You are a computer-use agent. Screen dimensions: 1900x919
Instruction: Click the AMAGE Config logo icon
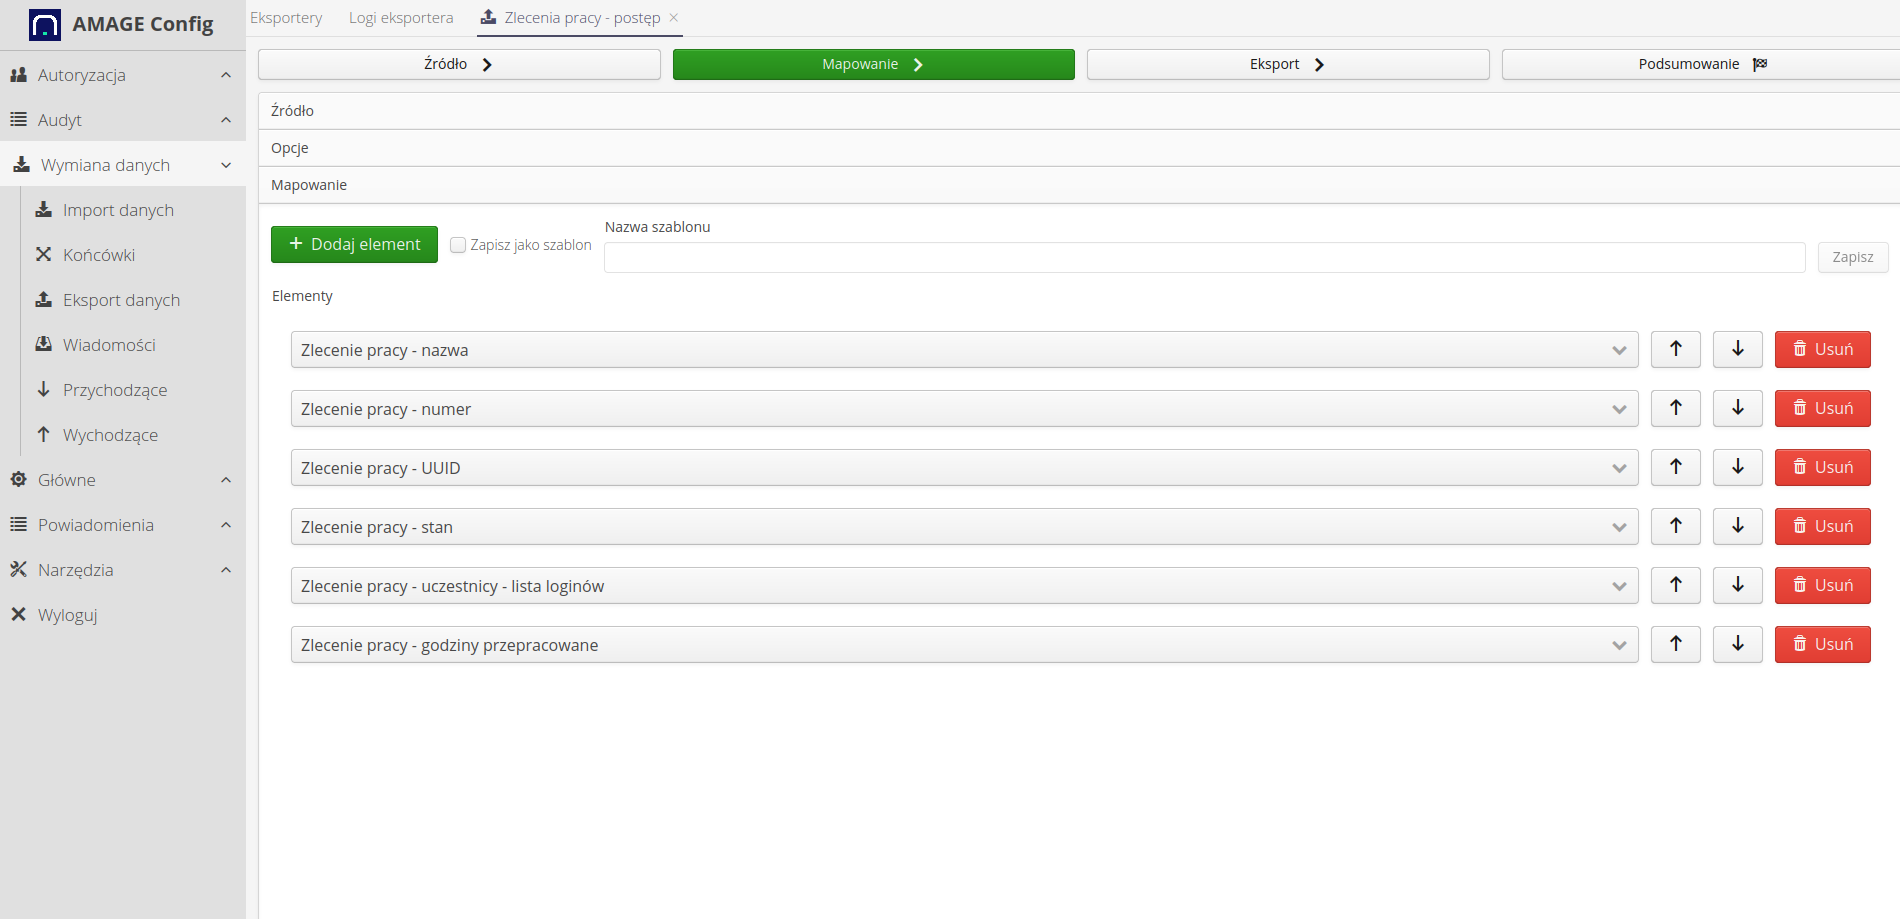click(x=45, y=24)
